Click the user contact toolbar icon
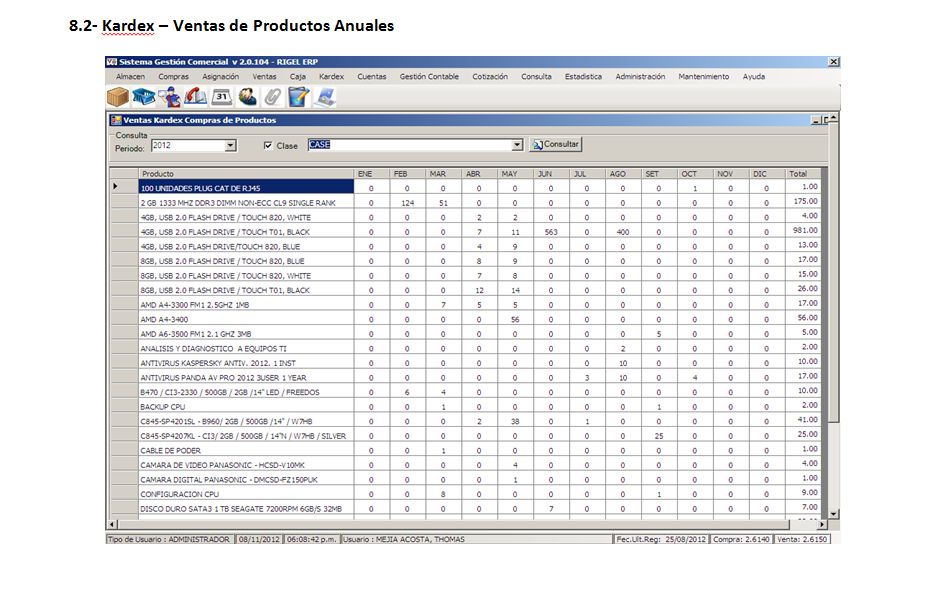The image size is (938, 589). [248, 97]
